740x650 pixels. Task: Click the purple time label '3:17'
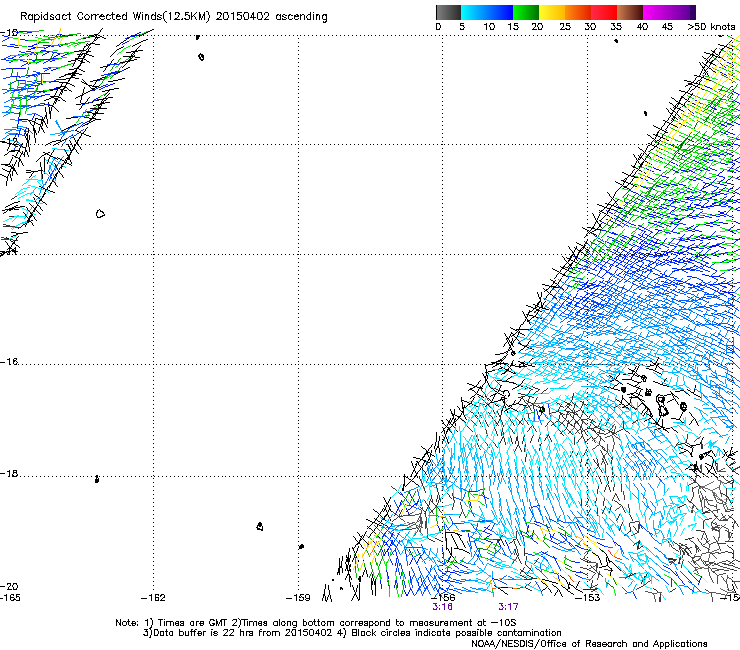pos(508,607)
